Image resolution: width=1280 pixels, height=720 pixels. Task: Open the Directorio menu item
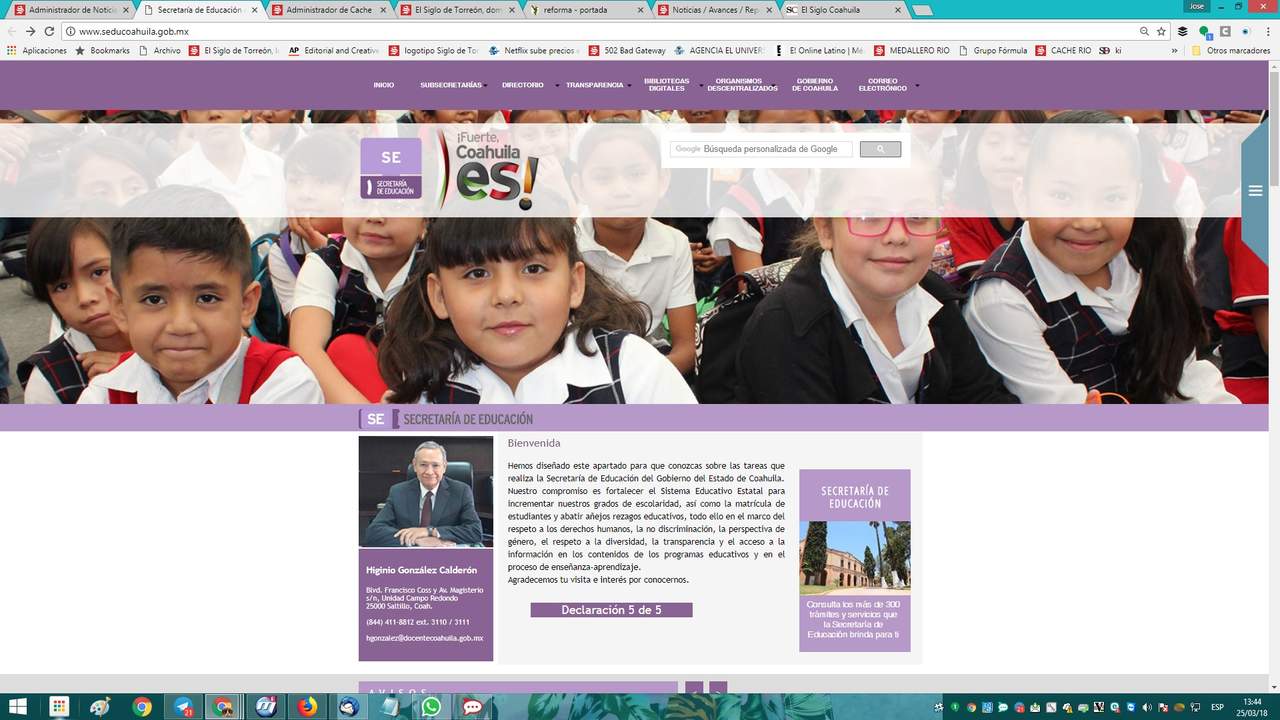click(523, 85)
